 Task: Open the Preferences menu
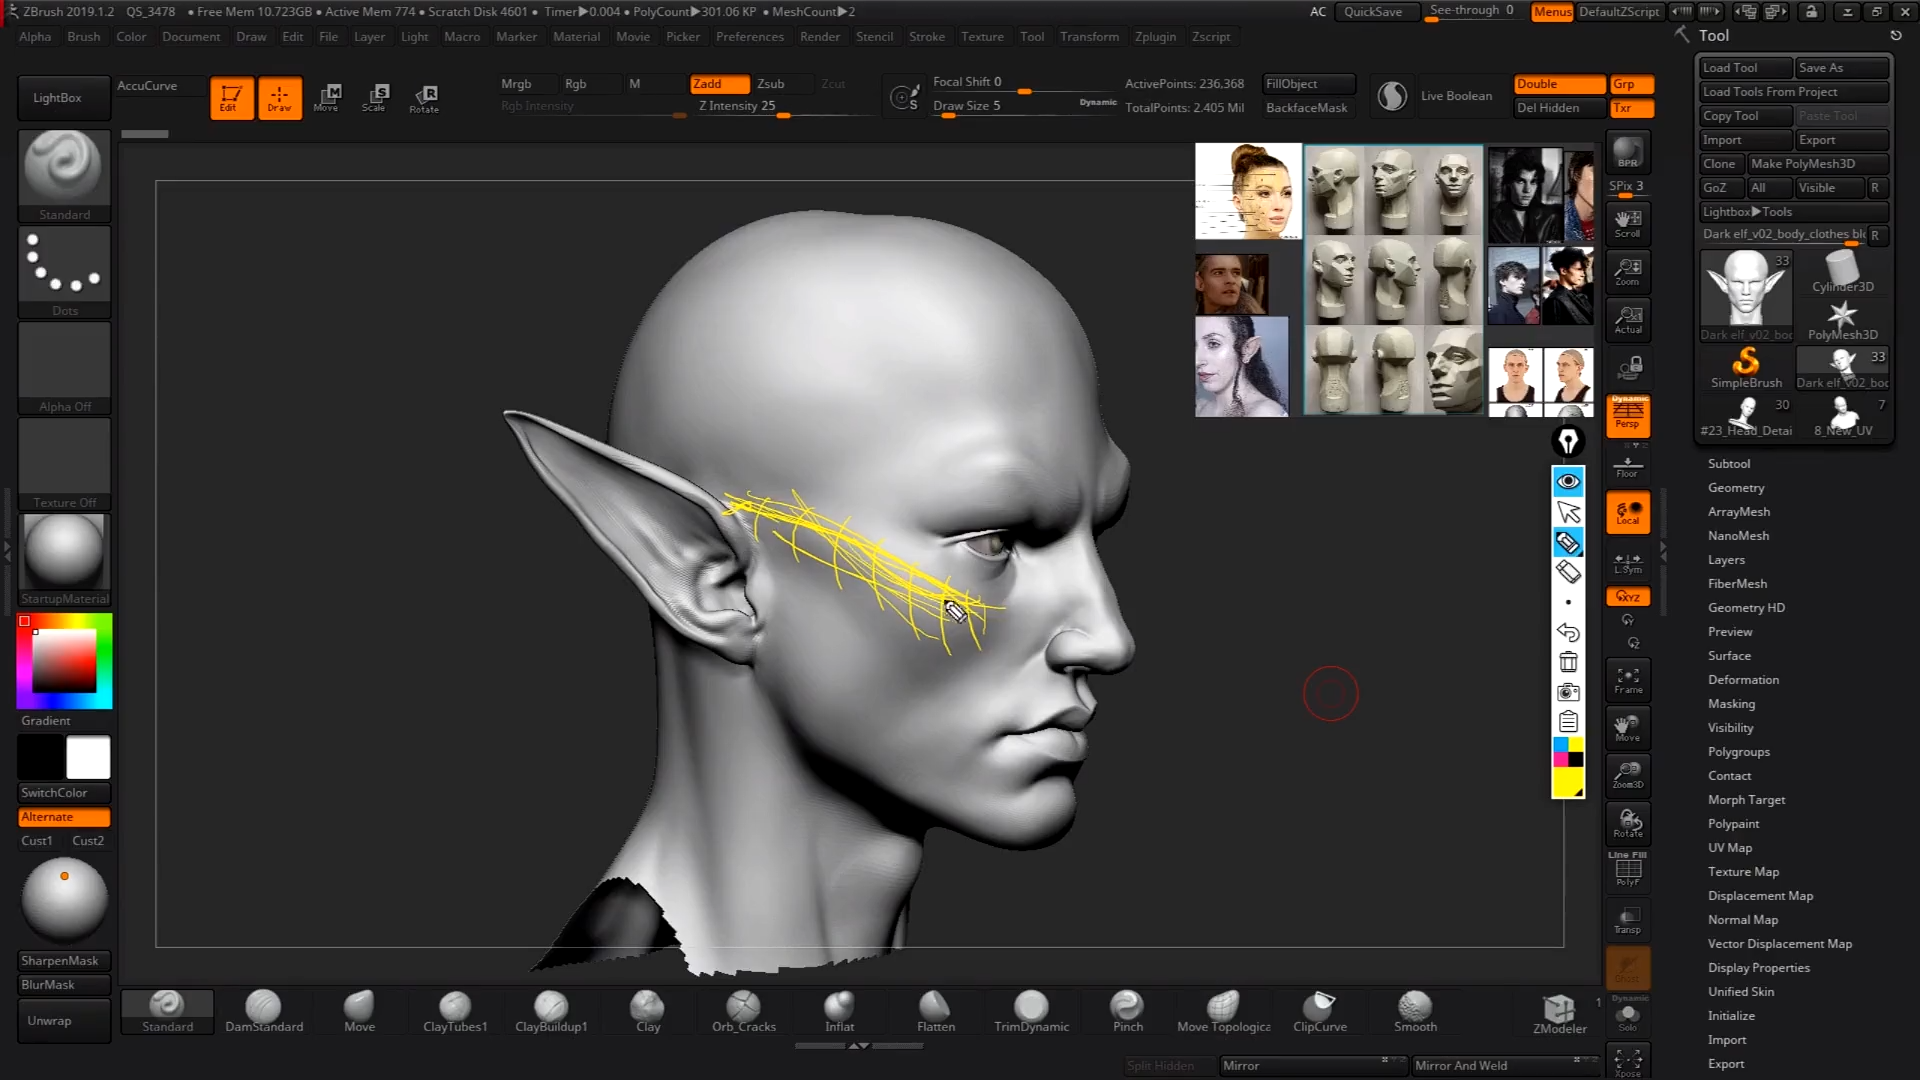750,36
